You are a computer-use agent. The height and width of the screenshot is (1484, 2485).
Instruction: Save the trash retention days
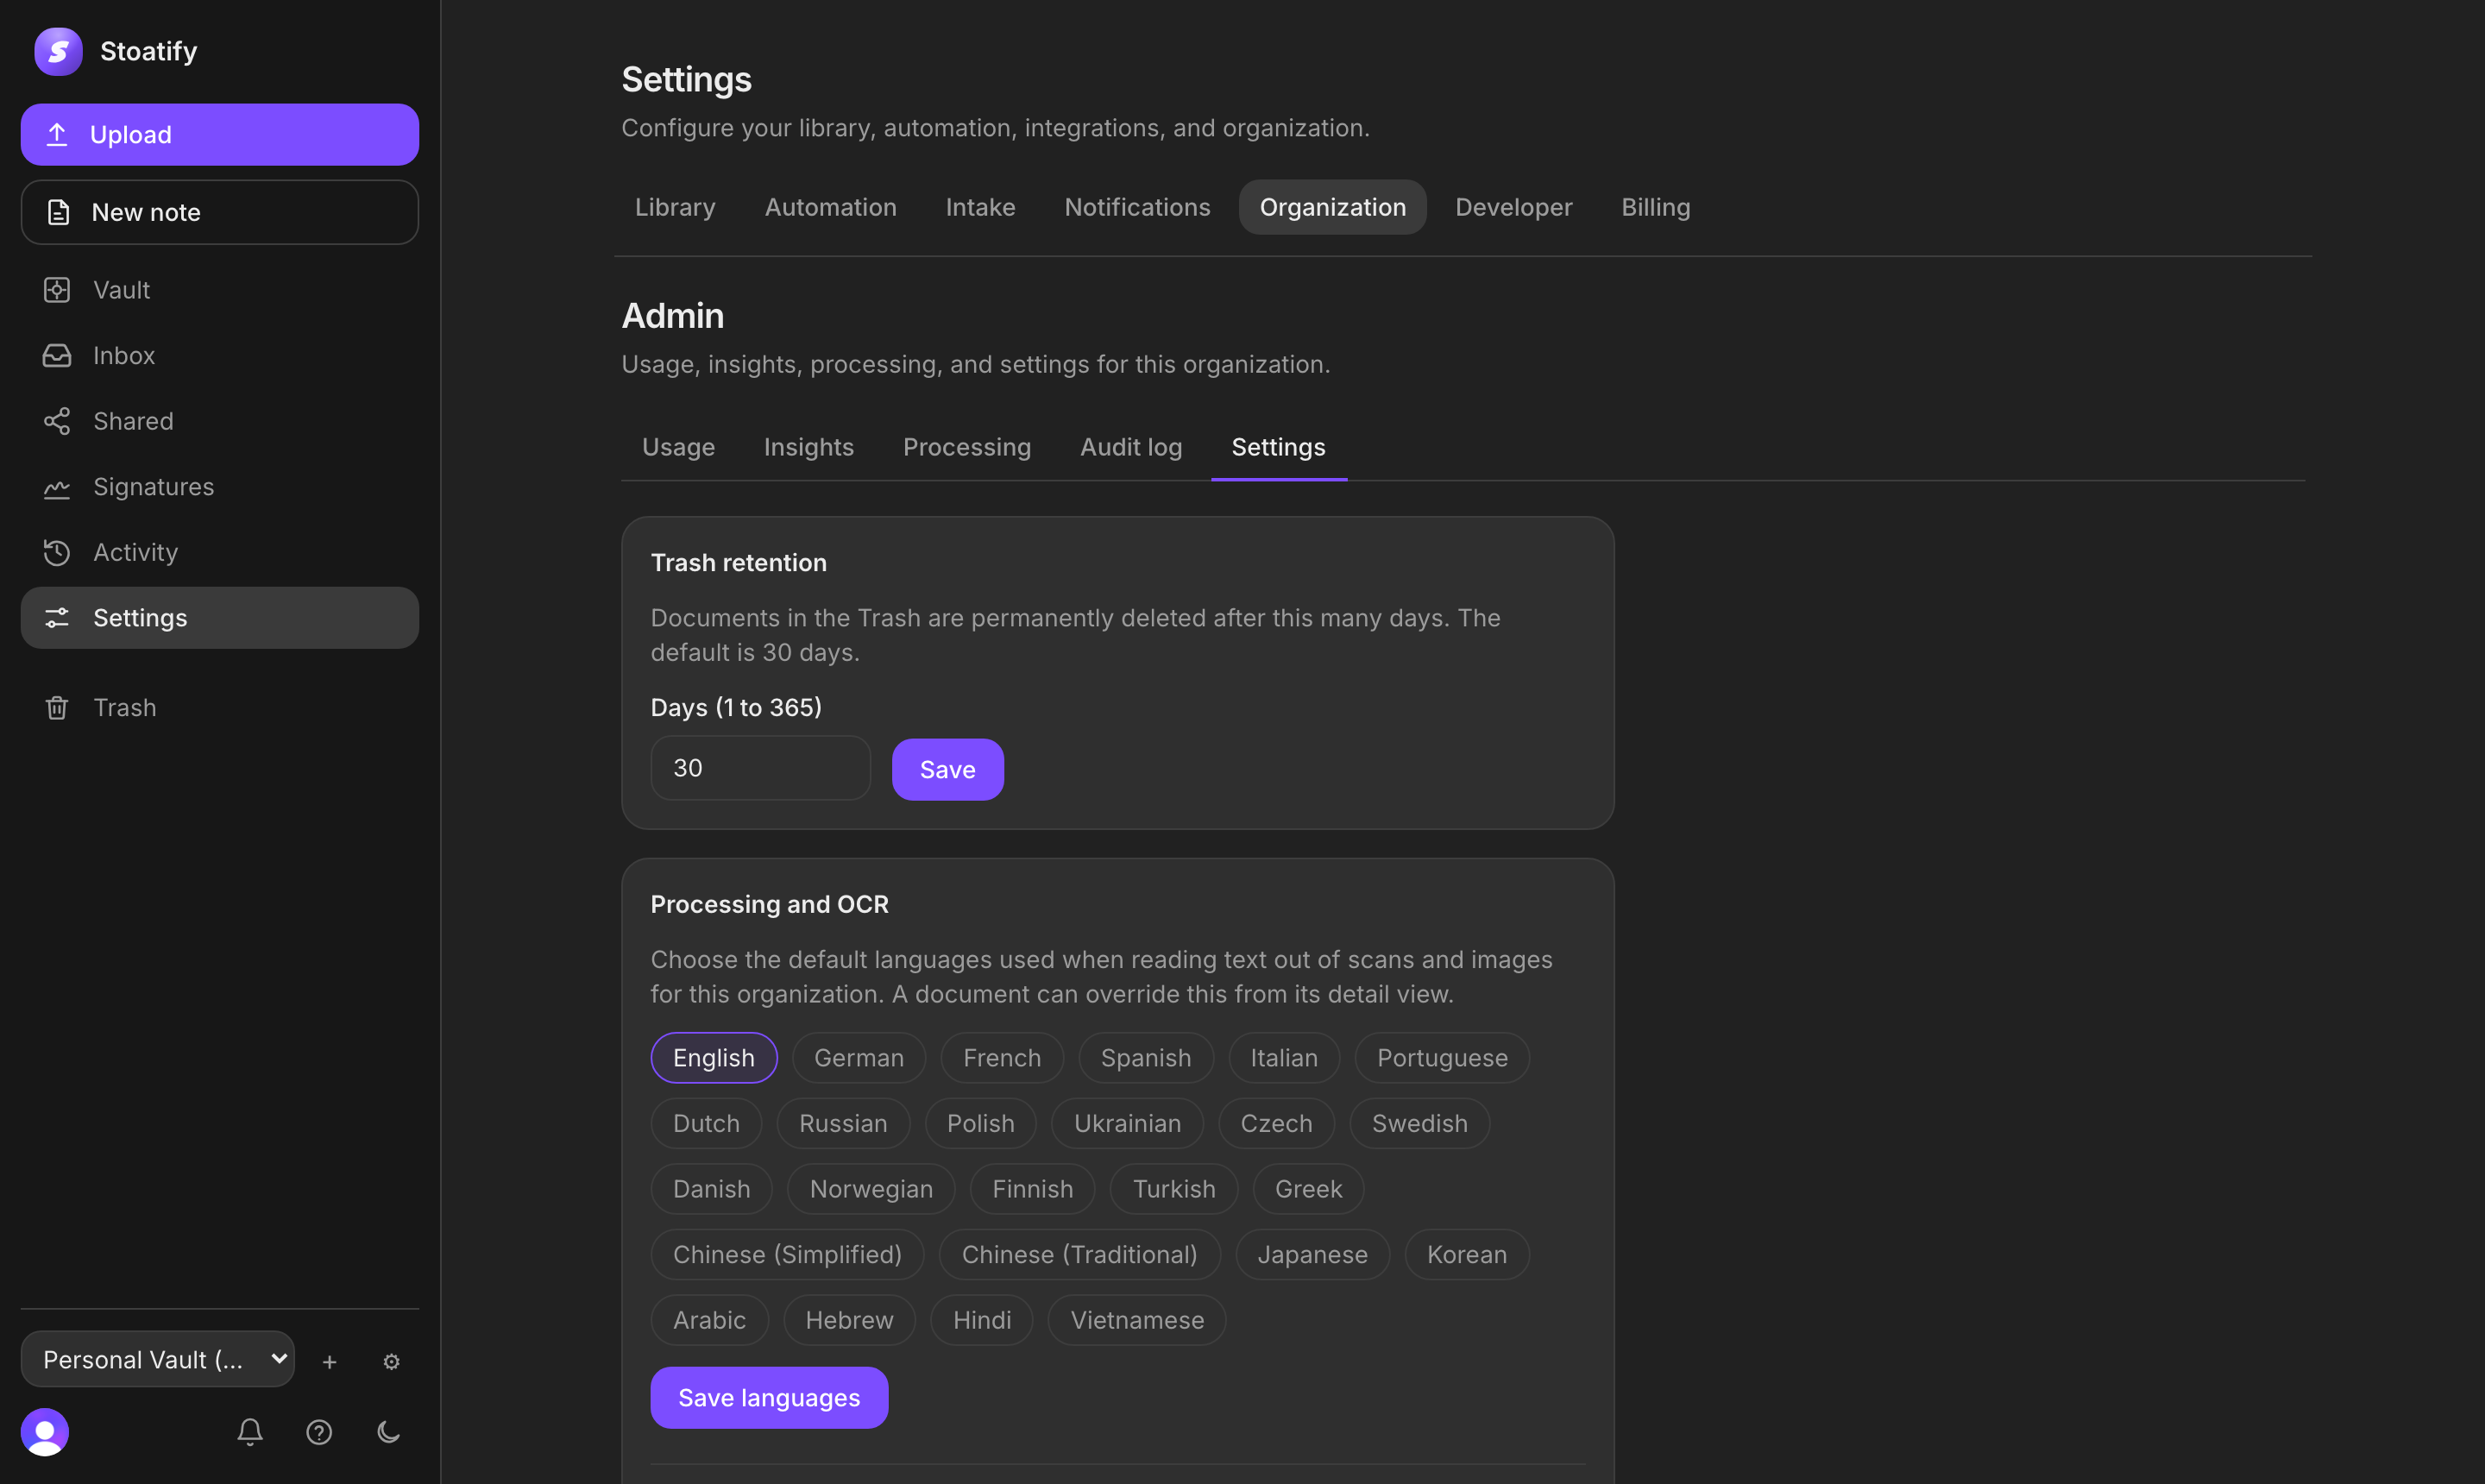[x=947, y=769]
